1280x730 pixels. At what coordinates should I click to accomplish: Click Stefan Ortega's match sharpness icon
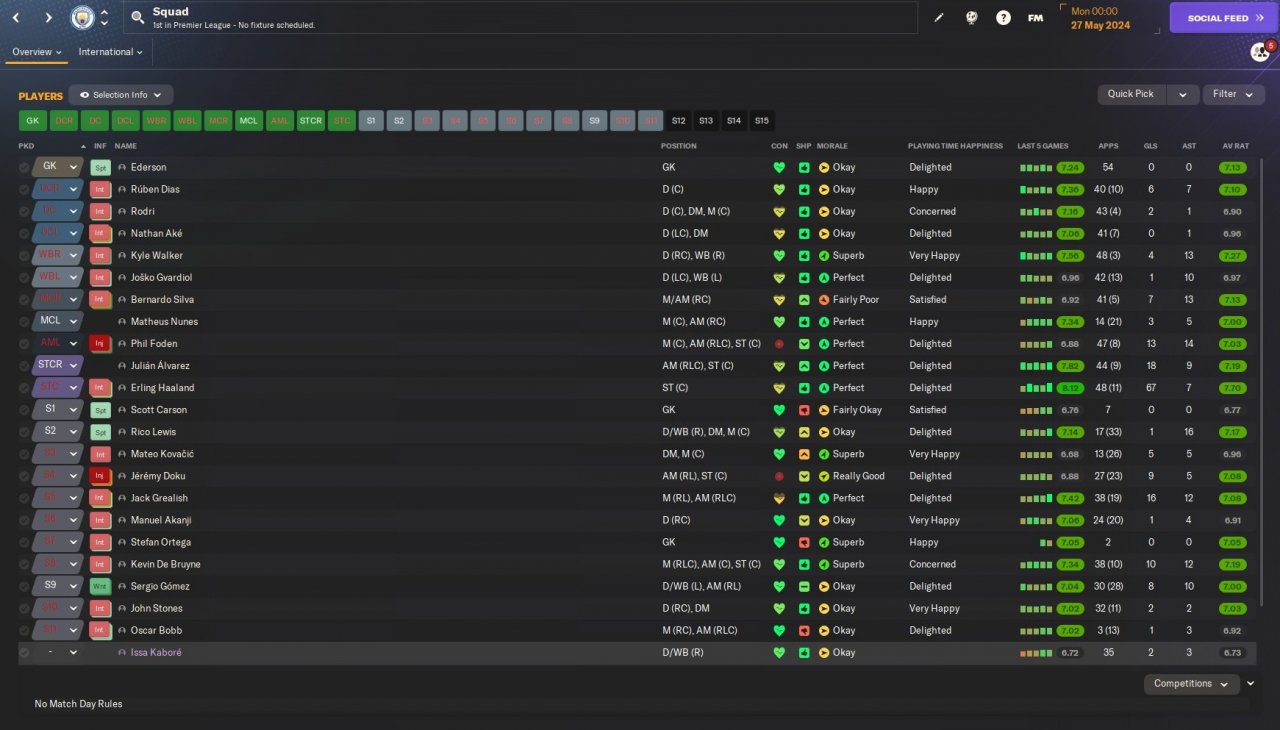(804, 542)
